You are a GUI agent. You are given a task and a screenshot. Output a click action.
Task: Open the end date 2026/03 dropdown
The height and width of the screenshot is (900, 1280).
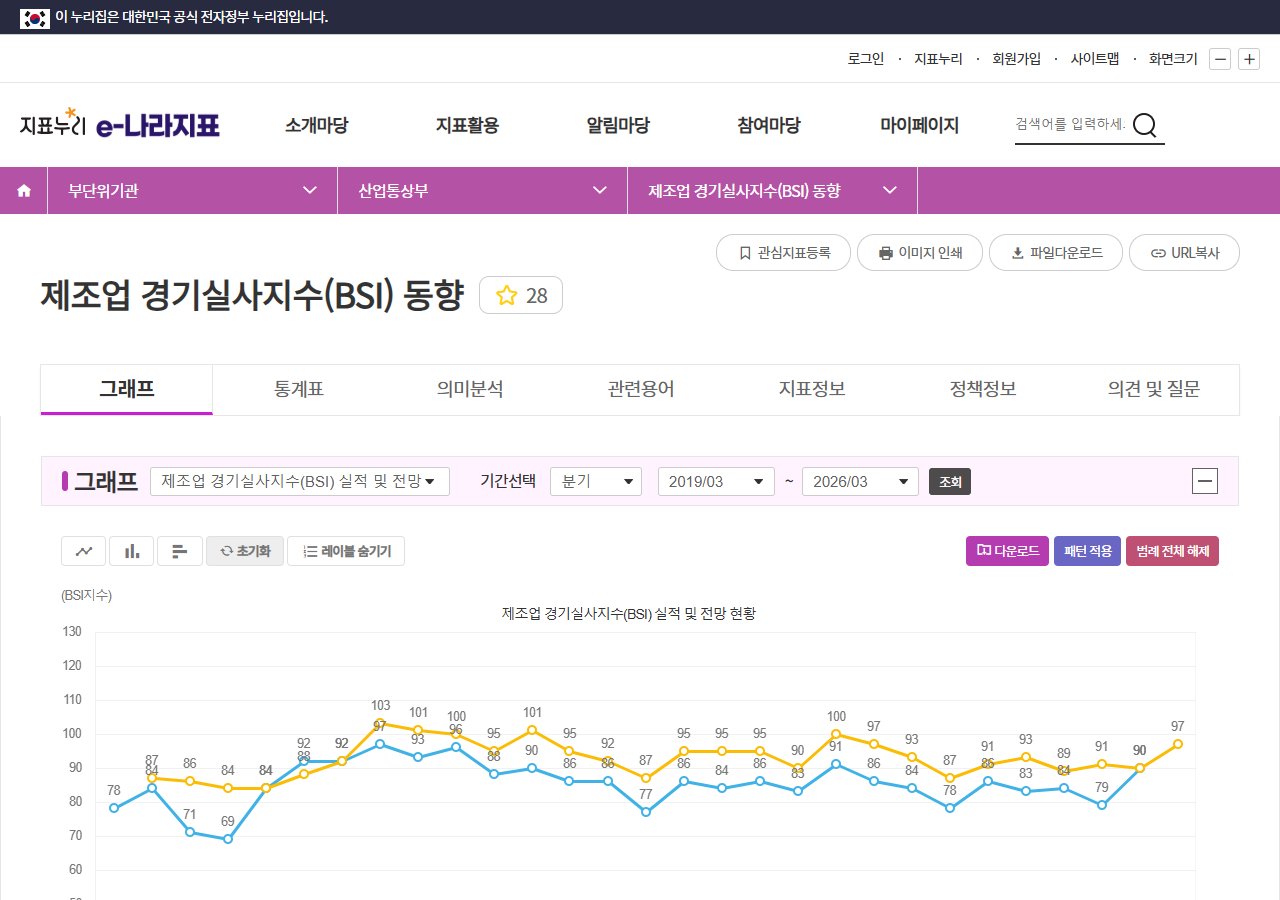[x=860, y=482]
